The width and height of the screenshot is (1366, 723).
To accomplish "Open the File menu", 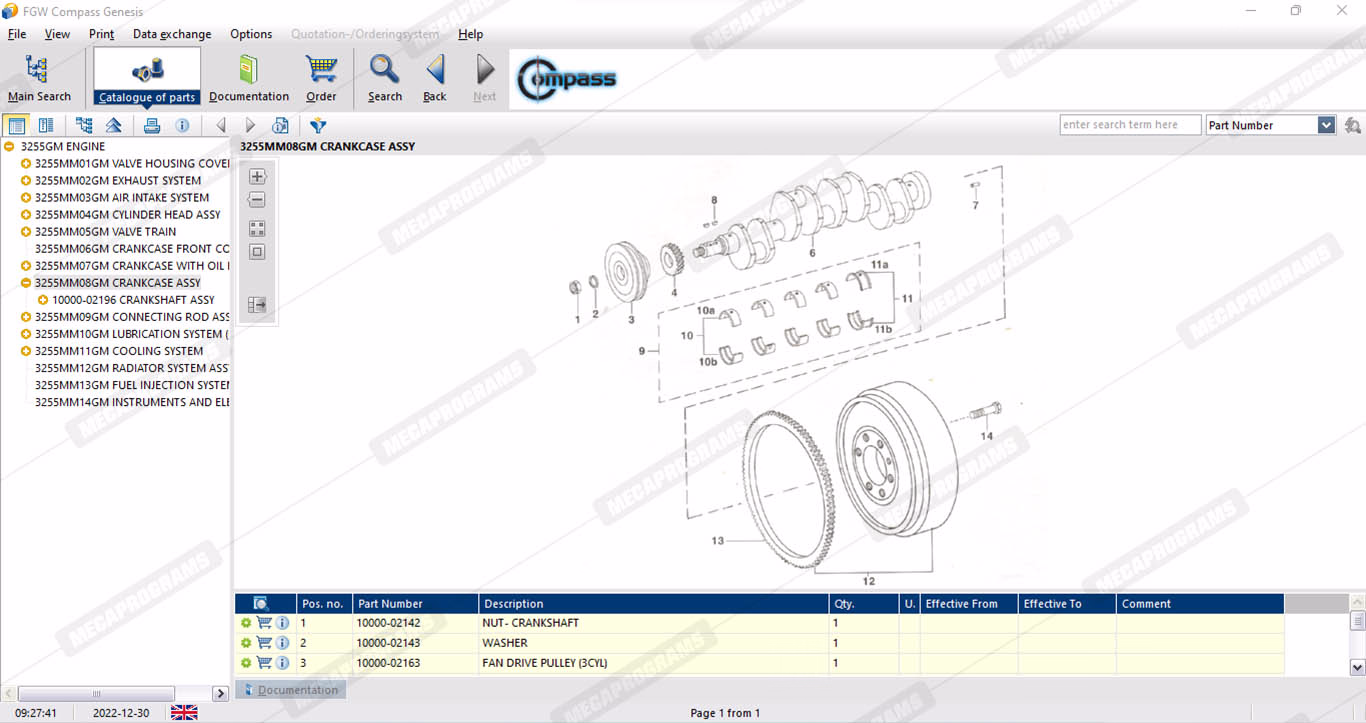I will click(17, 34).
